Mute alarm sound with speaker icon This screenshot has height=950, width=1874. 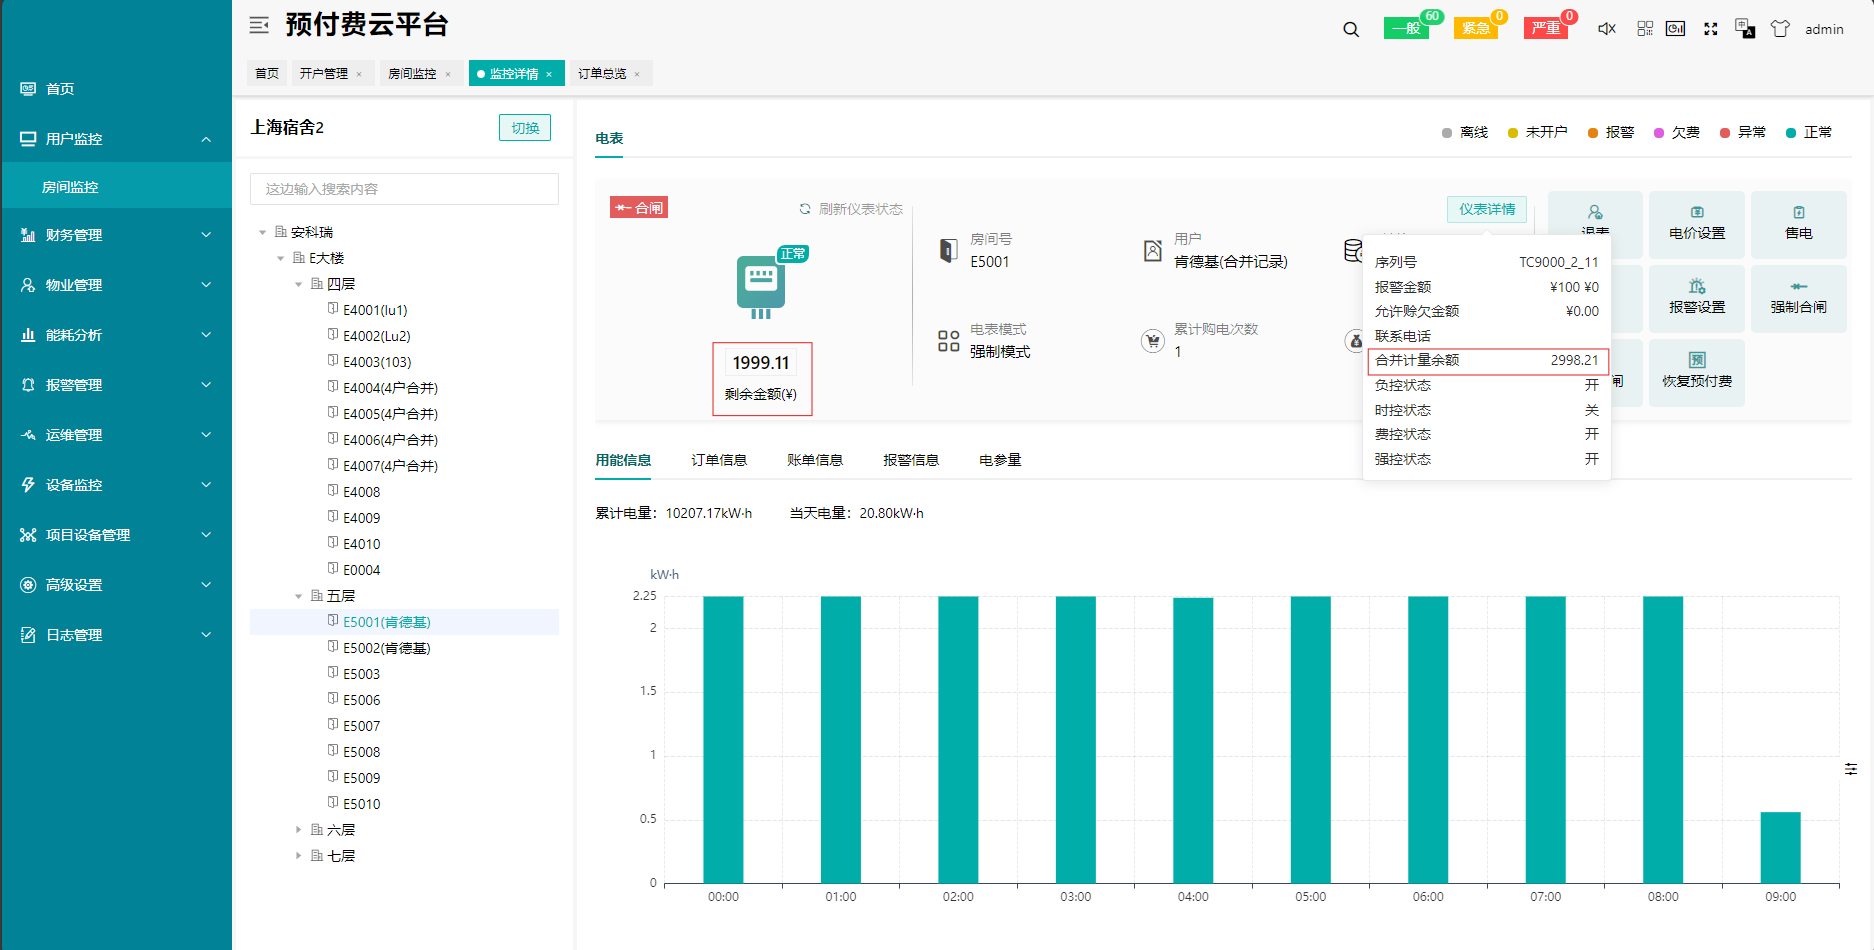pos(1606,29)
